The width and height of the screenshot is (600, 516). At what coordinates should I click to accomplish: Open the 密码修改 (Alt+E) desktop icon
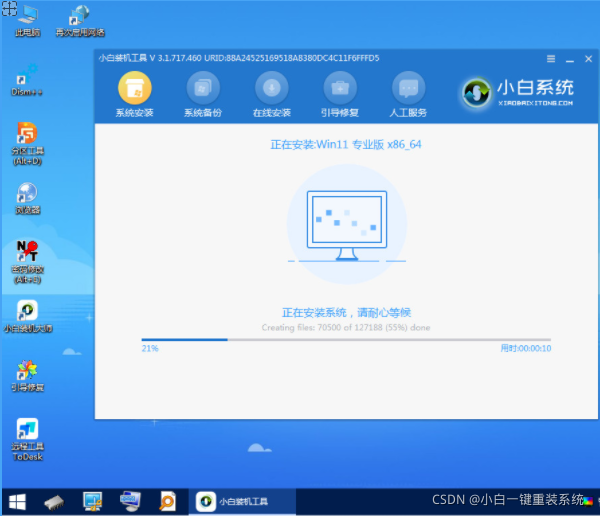click(28, 262)
